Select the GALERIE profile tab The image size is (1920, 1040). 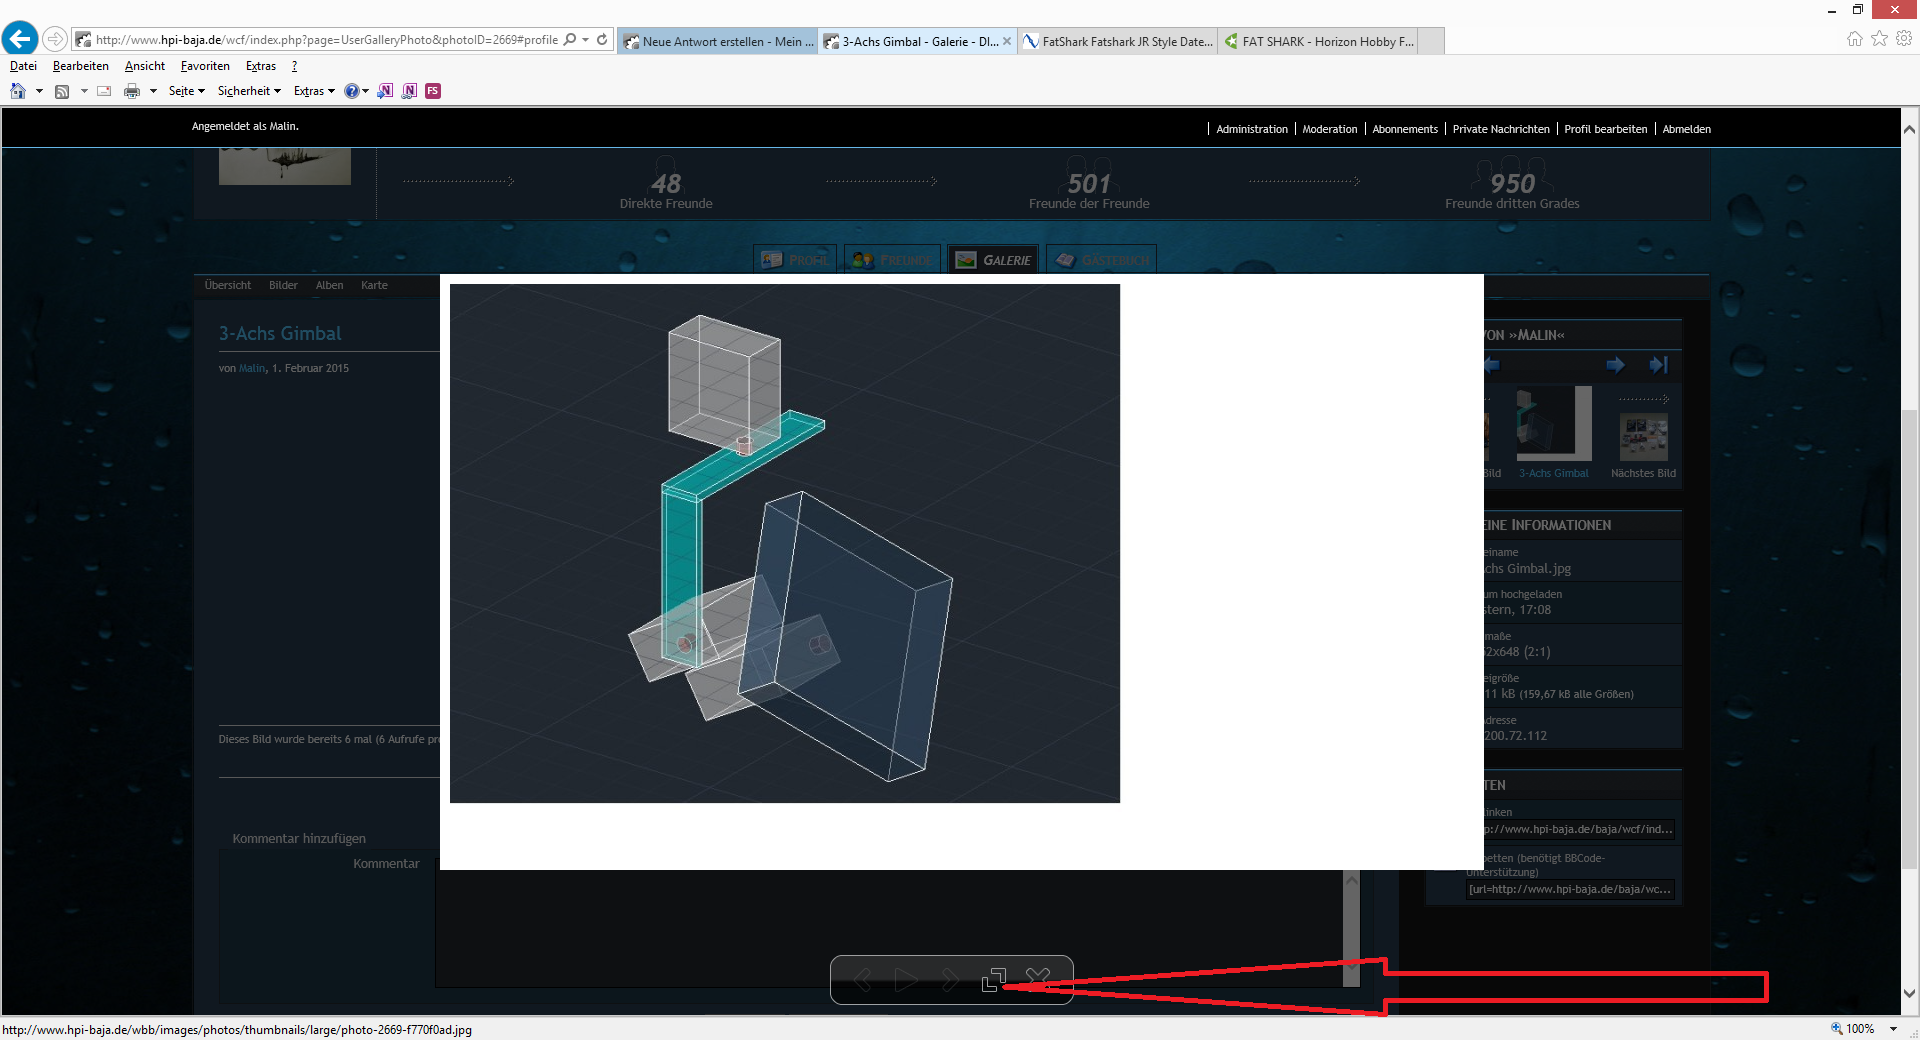click(993, 260)
